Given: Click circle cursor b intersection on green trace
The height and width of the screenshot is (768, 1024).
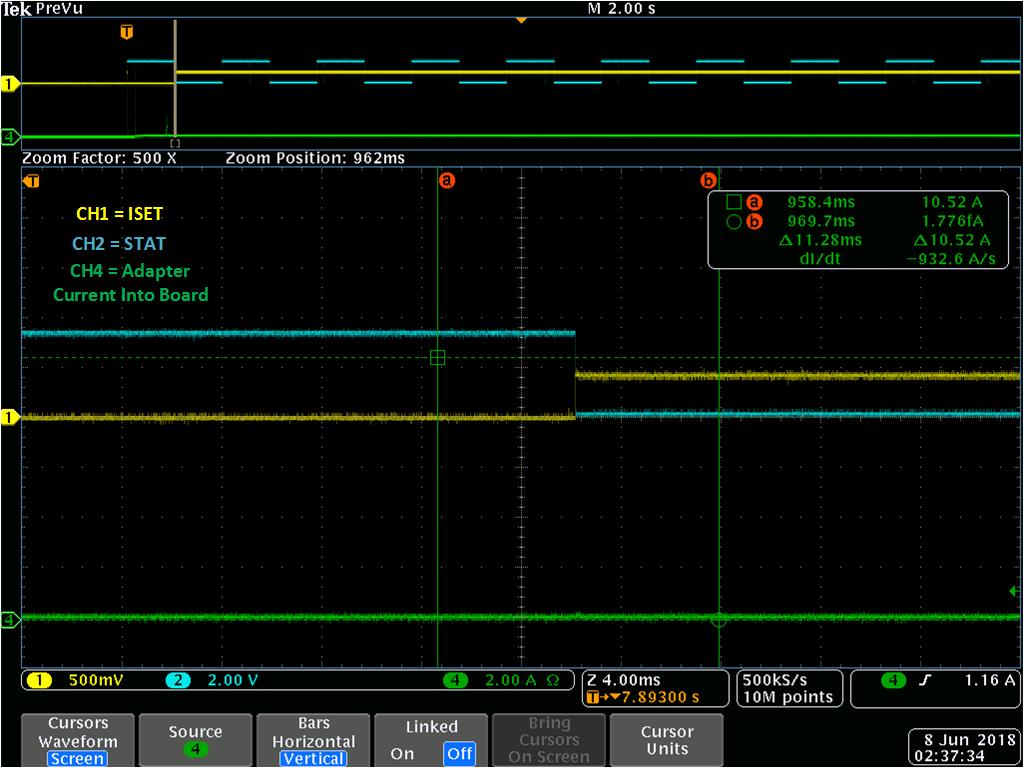Looking at the screenshot, I should click(719, 620).
